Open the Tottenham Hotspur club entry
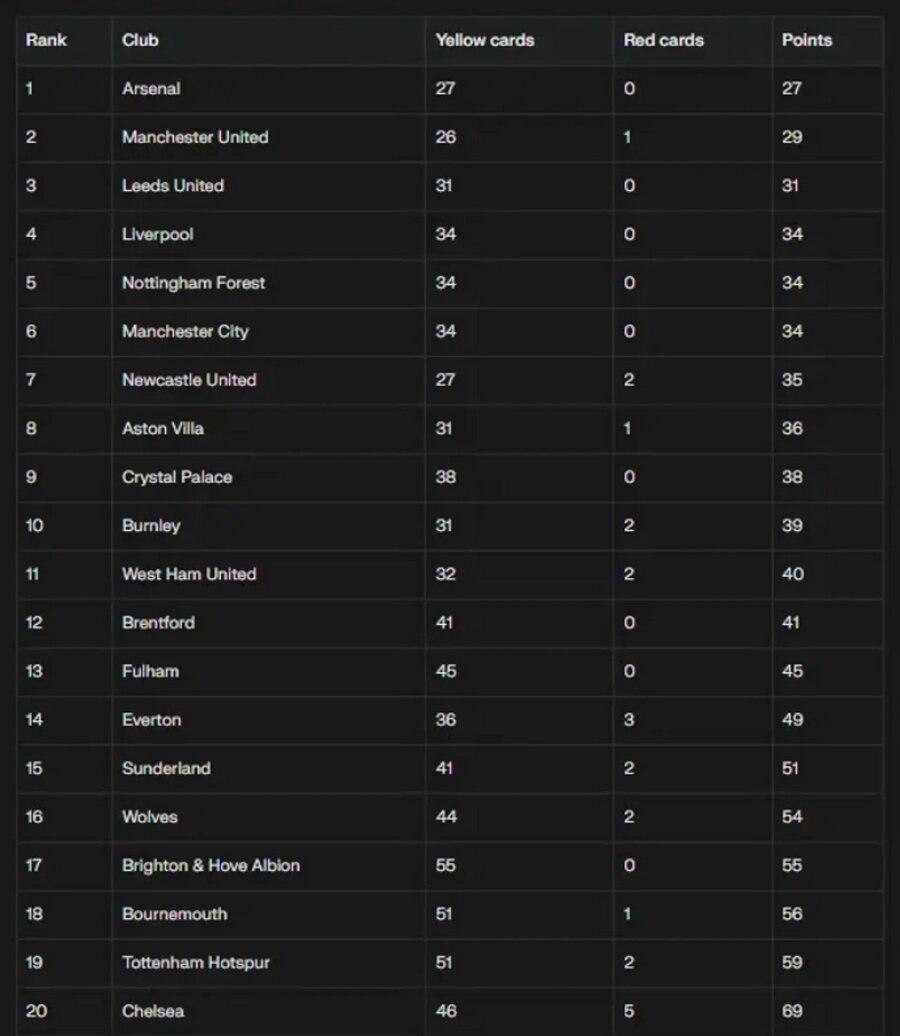The image size is (900, 1036). pyautogui.click(x=196, y=963)
